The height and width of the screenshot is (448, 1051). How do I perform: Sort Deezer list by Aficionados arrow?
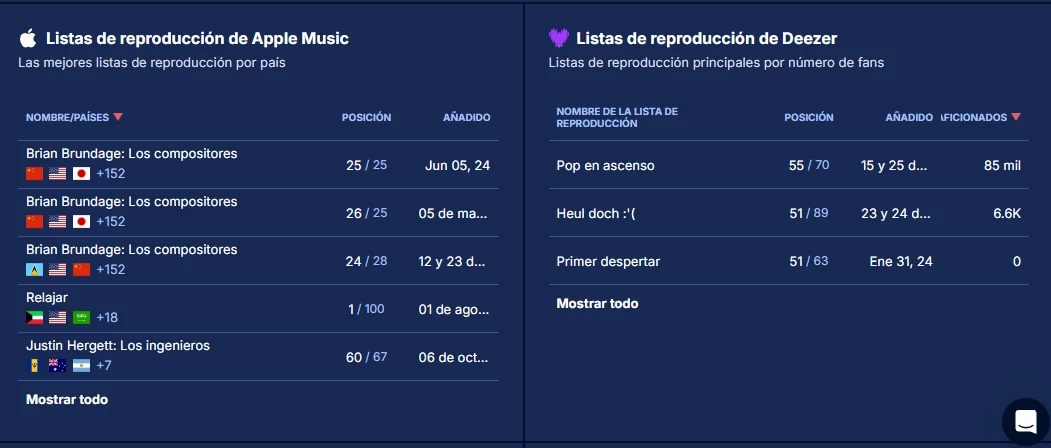pos(1016,117)
